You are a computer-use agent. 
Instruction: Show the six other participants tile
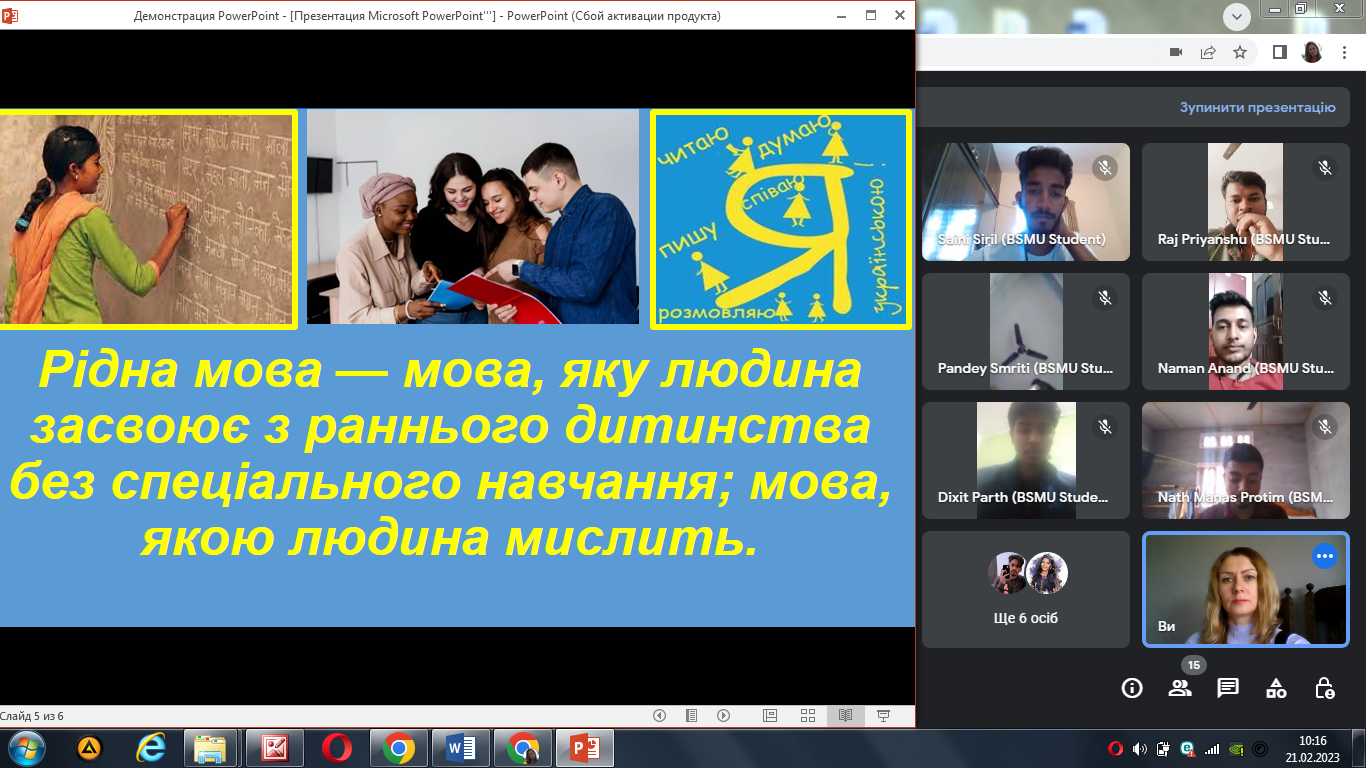pos(1027,589)
